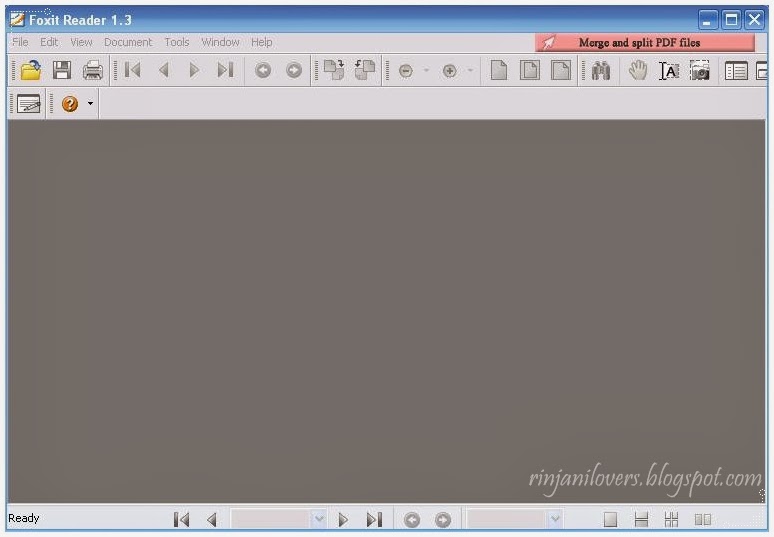Click previous view button in status bar
Image resolution: width=774 pixels, height=537 pixels.
412,520
